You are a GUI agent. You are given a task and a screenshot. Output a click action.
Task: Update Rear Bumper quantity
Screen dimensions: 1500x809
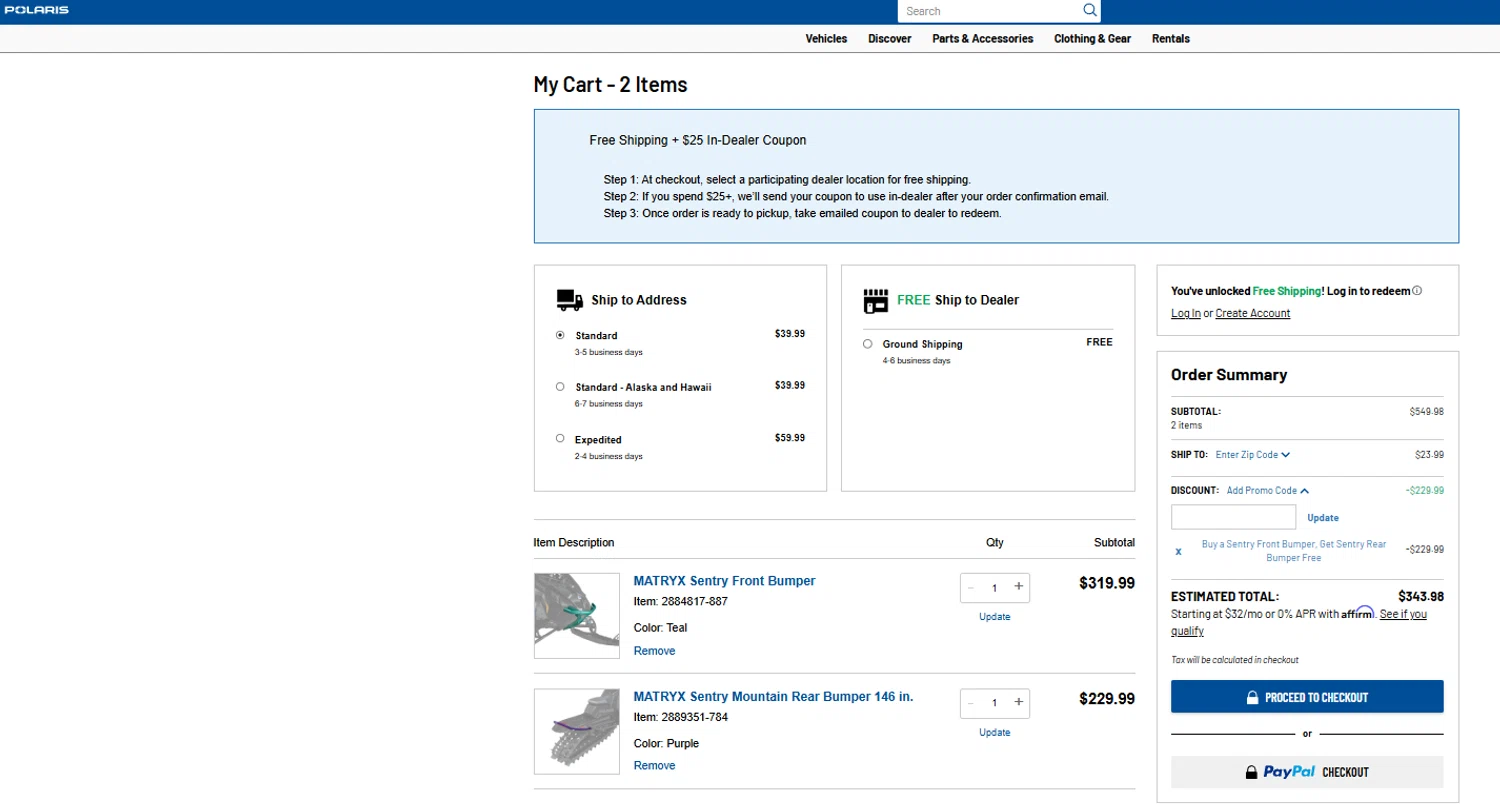[x=994, y=732]
